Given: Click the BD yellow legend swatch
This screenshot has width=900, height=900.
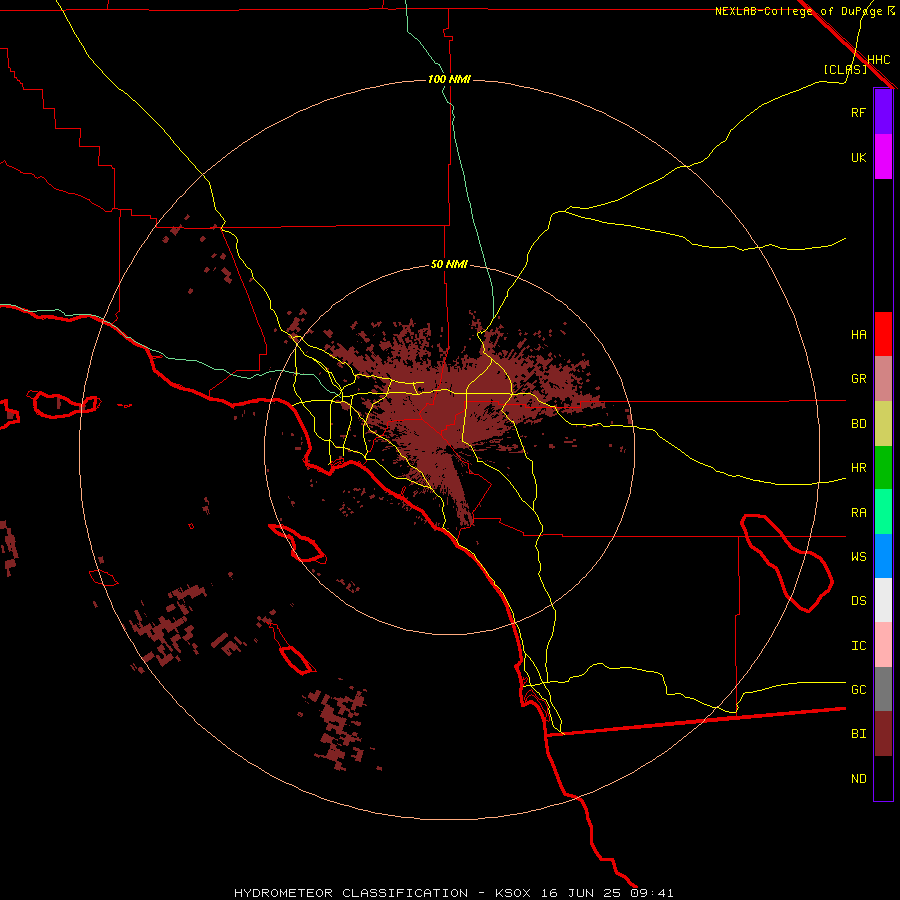Looking at the screenshot, I should pyautogui.click(x=883, y=424).
